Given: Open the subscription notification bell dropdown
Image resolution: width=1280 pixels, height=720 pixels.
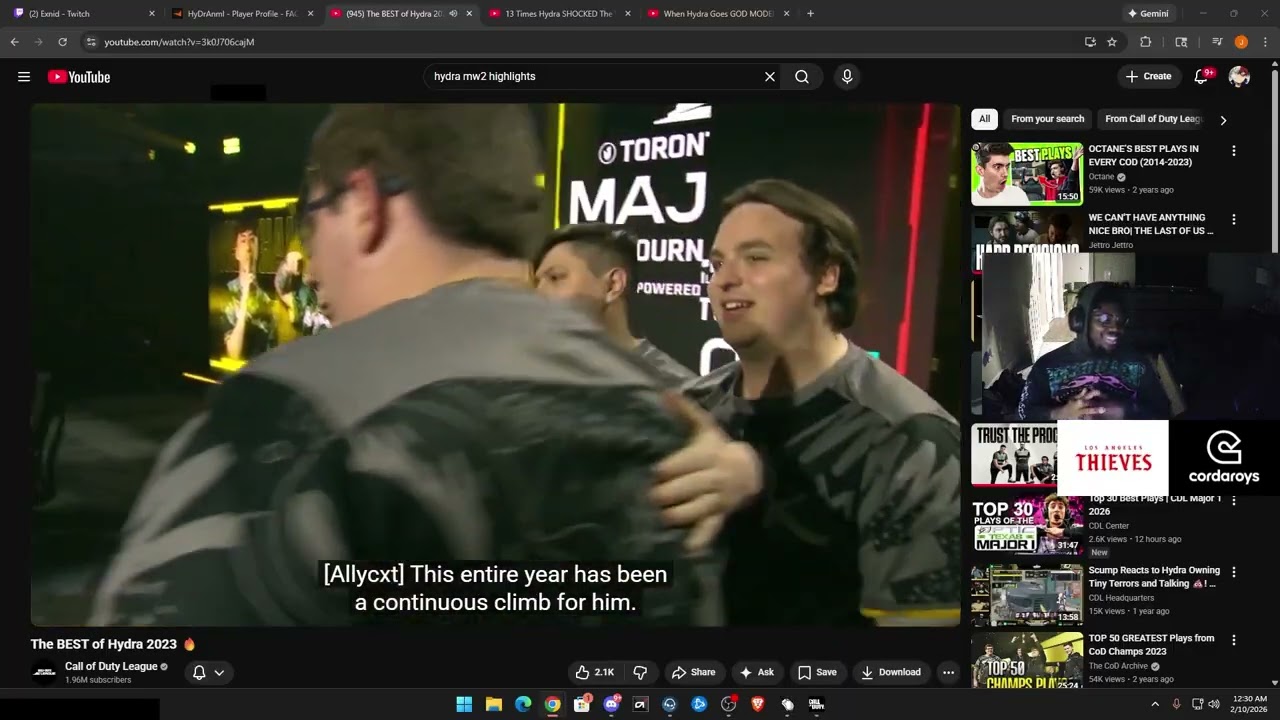Looking at the screenshot, I should click(x=208, y=672).
